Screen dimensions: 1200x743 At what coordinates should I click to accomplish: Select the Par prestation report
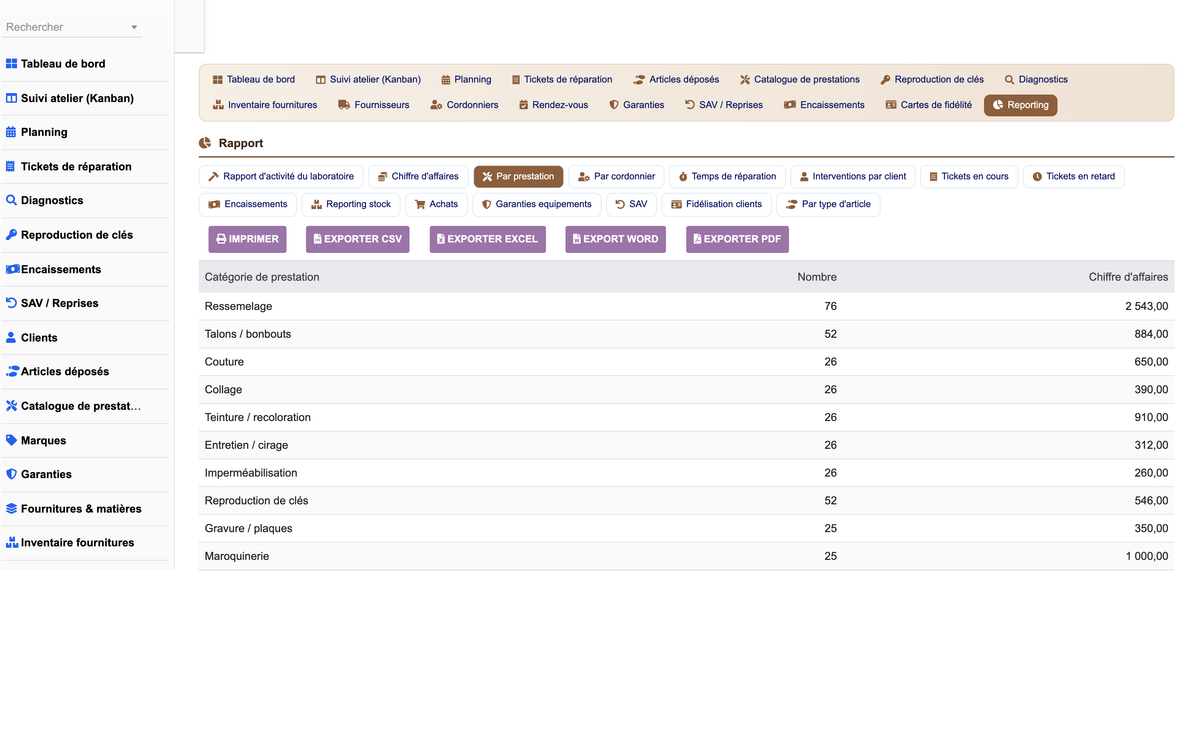point(518,177)
